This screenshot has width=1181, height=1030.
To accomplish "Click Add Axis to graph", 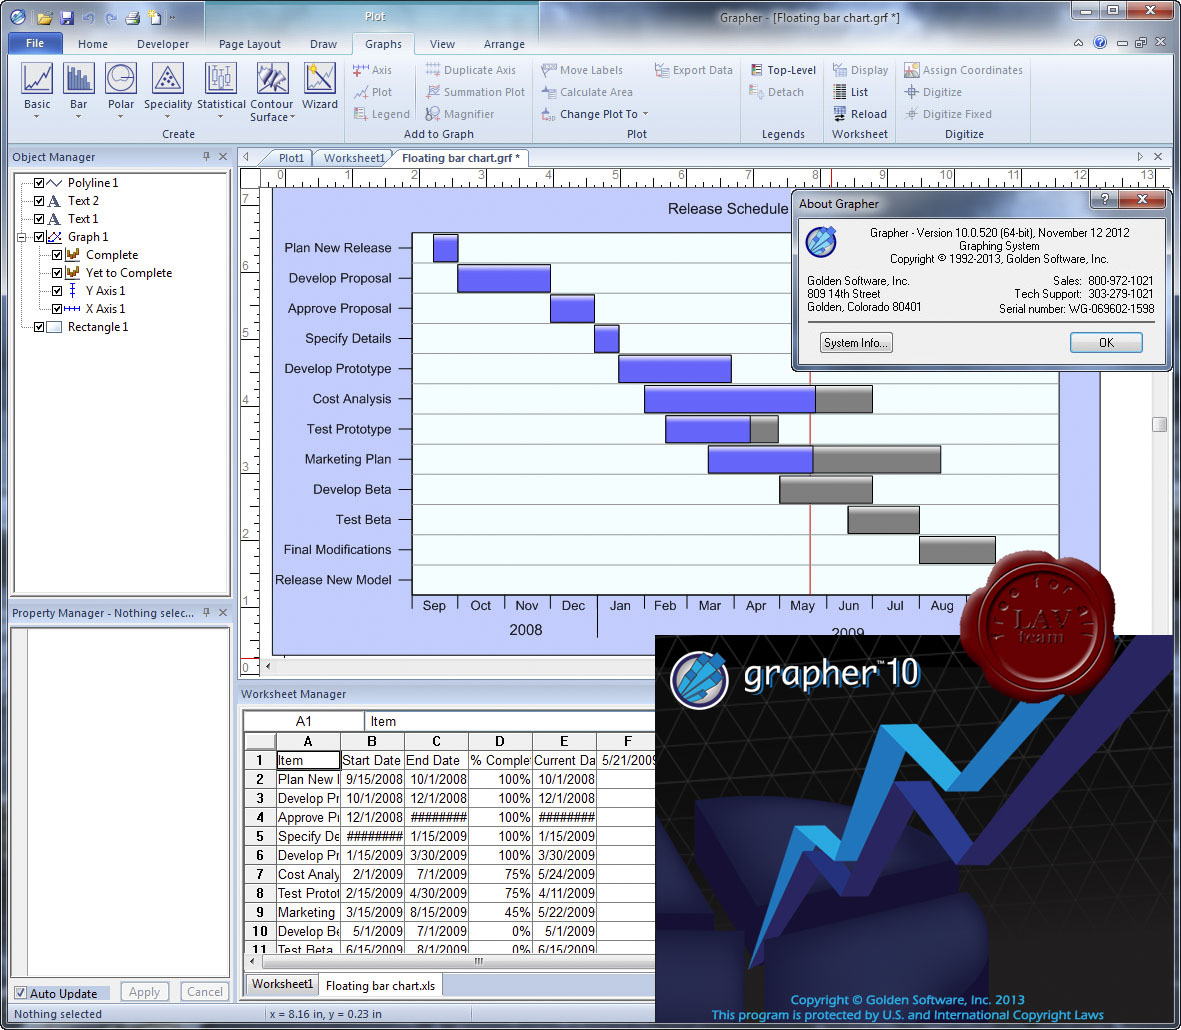I will tap(373, 70).
